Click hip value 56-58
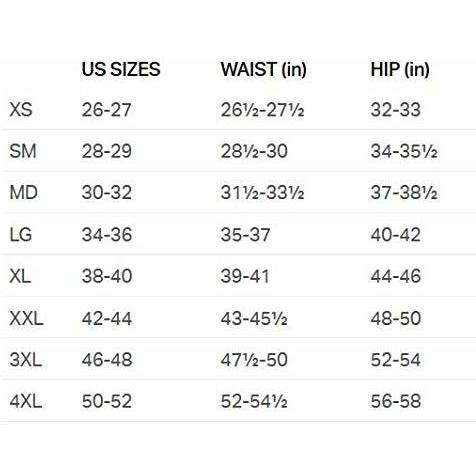Screen dimensions: 476x476 [x=396, y=401]
